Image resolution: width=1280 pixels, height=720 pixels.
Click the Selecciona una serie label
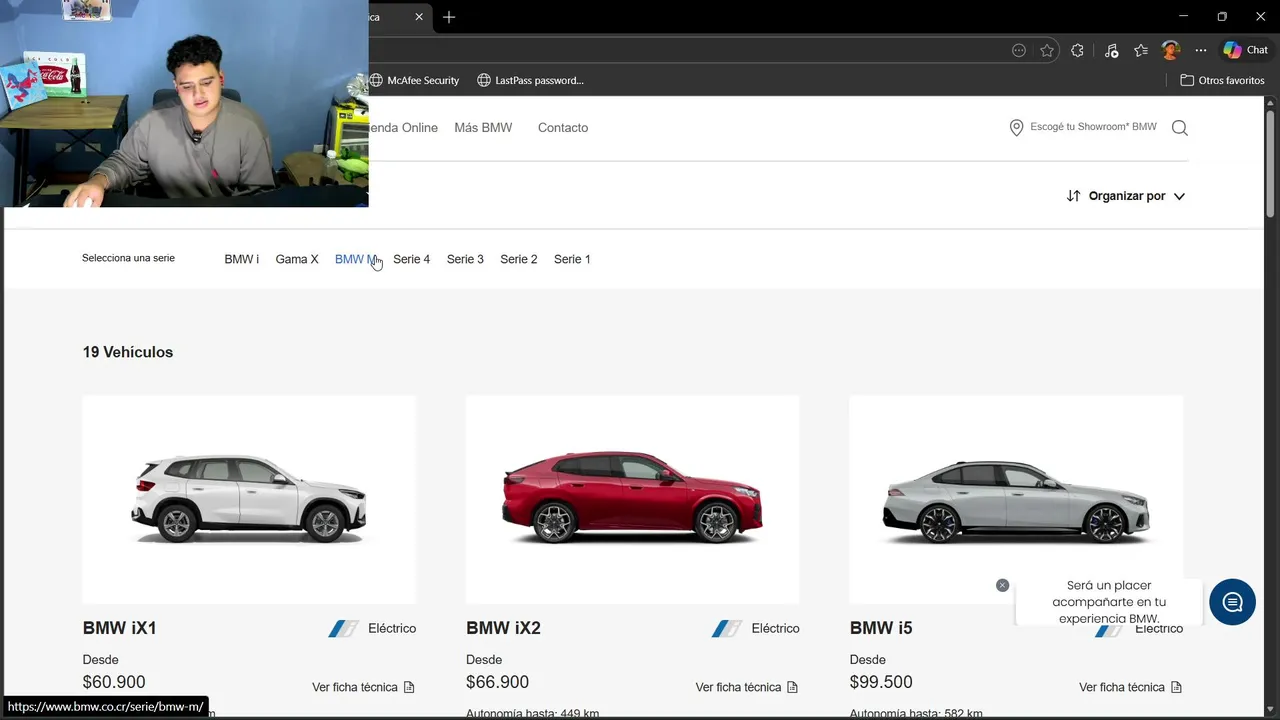128,258
